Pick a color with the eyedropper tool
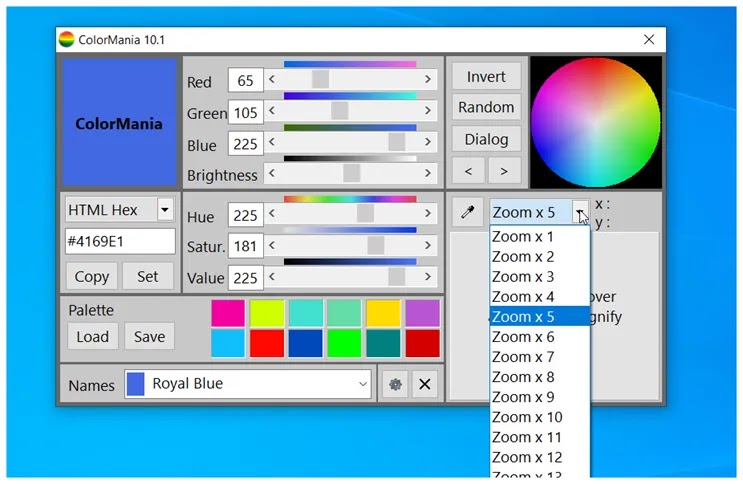Image resolution: width=743 pixels, height=484 pixels. click(467, 212)
